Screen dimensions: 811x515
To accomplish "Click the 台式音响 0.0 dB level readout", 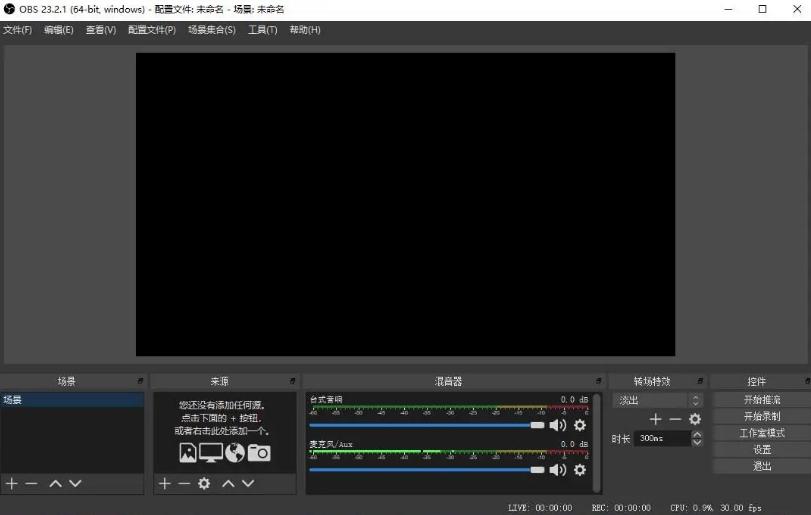I will 574,400.
